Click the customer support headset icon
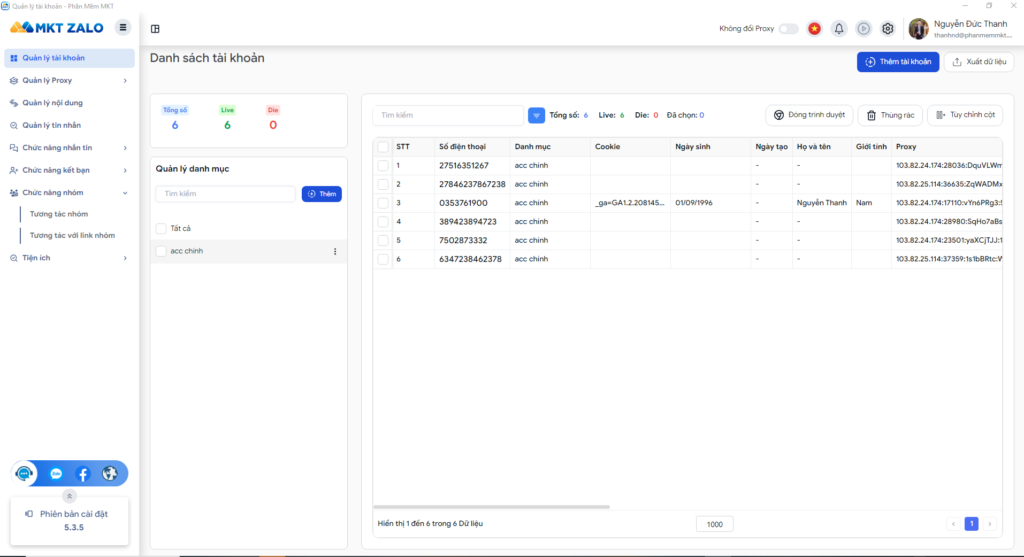 [x=25, y=473]
